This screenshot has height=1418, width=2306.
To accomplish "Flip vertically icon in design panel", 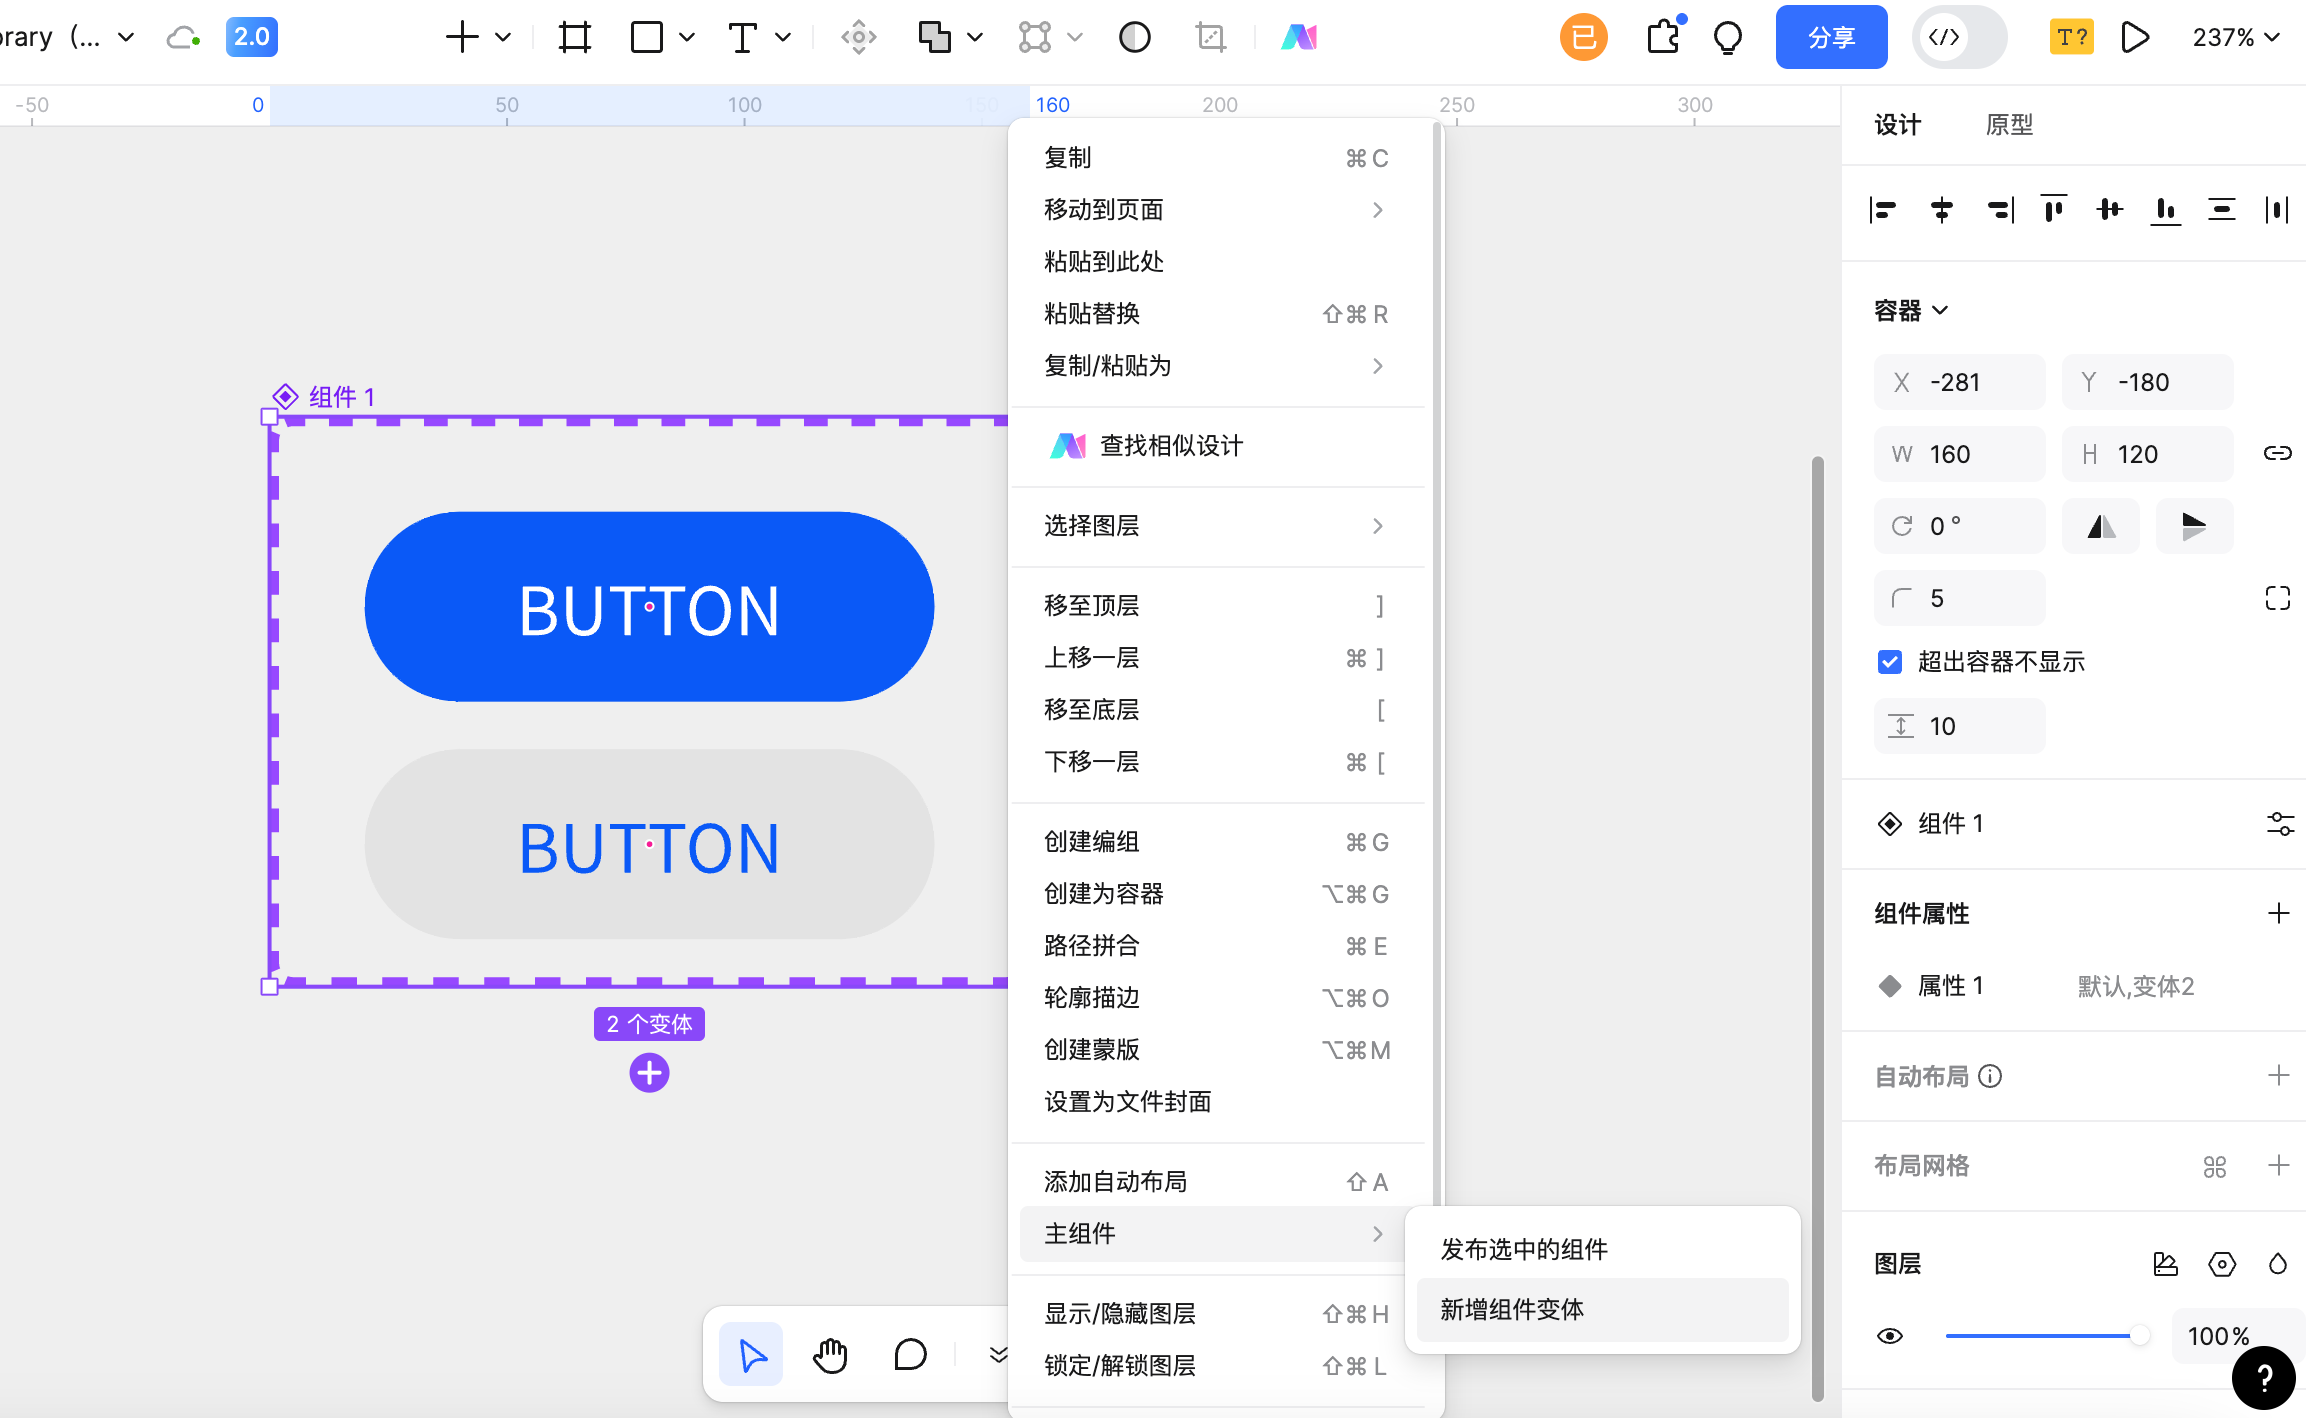I will tap(2194, 526).
